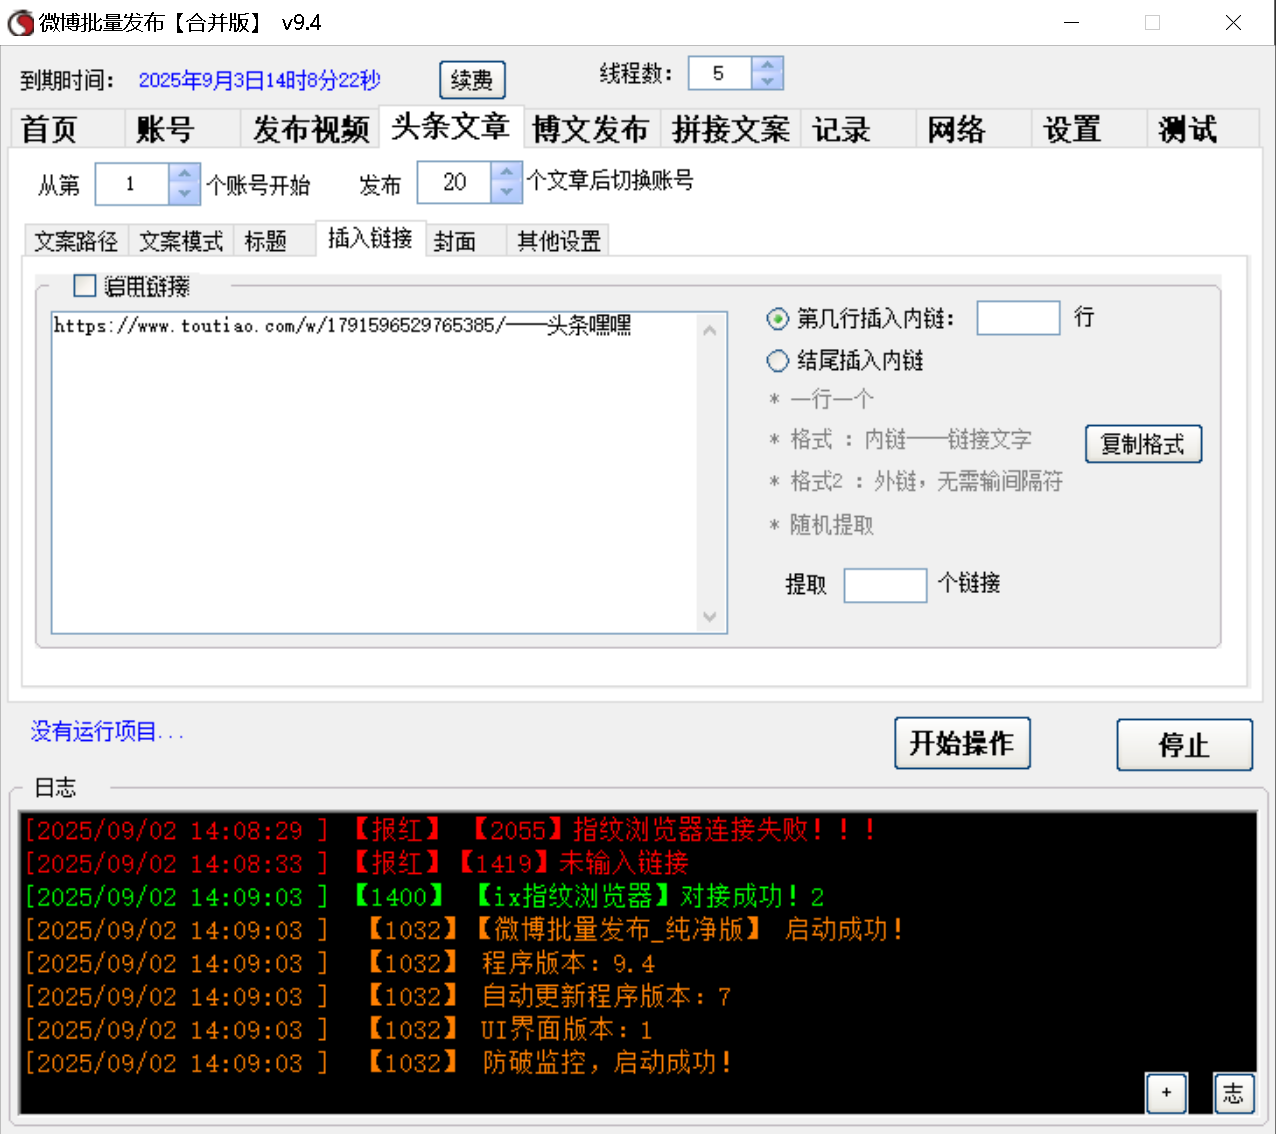Click the "志" log icon at bottom right
The width and height of the screenshot is (1276, 1134).
pyautogui.click(x=1233, y=1093)
